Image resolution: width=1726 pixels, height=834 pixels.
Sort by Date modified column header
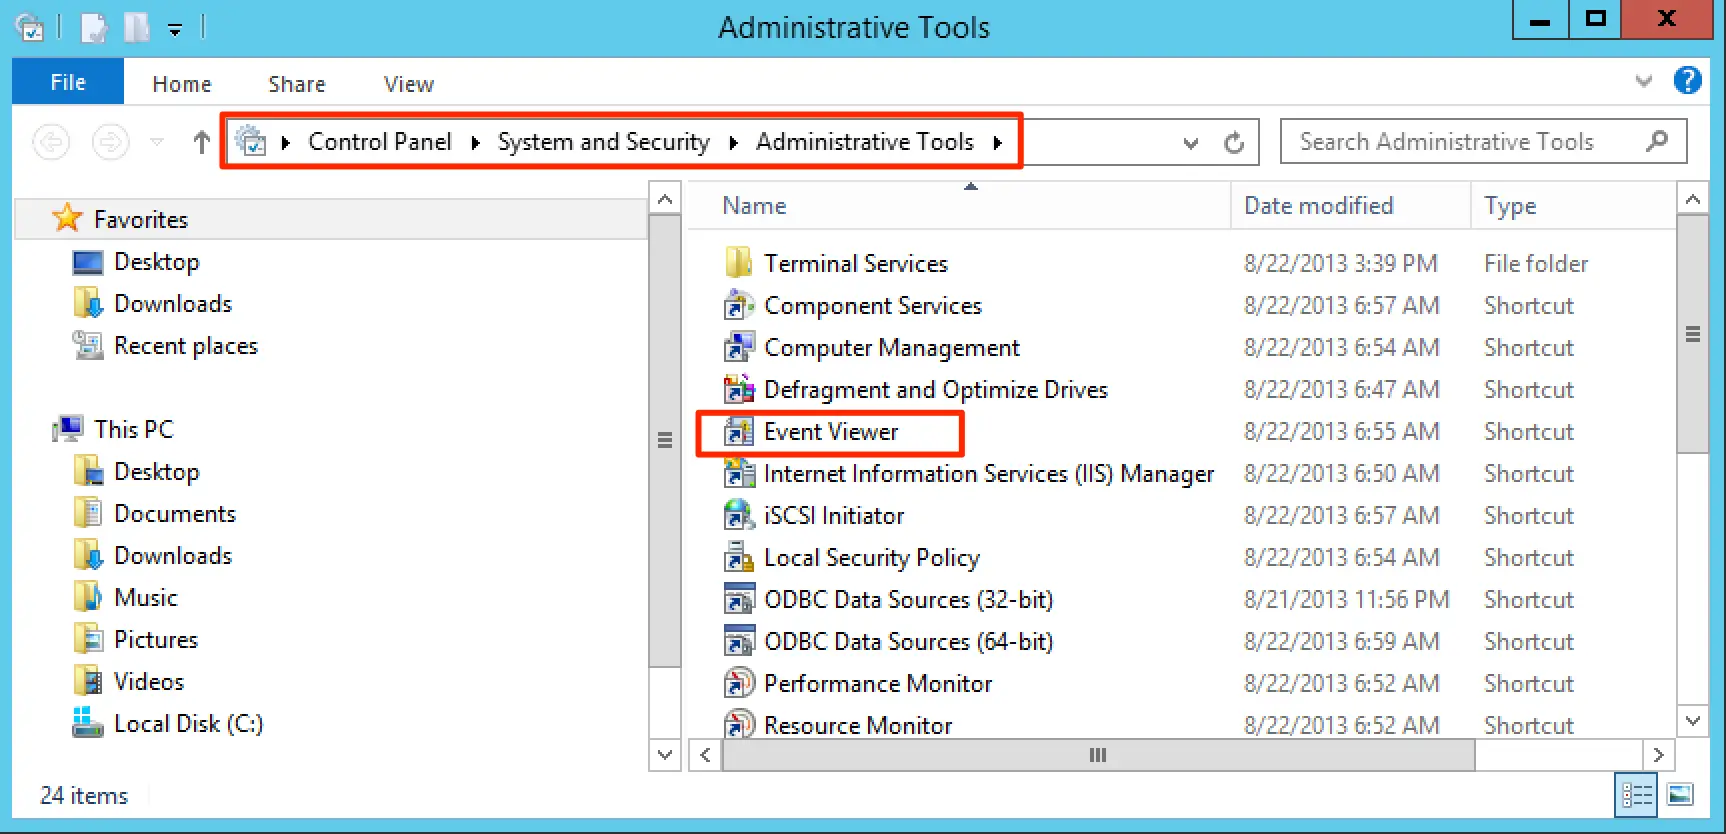tap(1350, 205)
